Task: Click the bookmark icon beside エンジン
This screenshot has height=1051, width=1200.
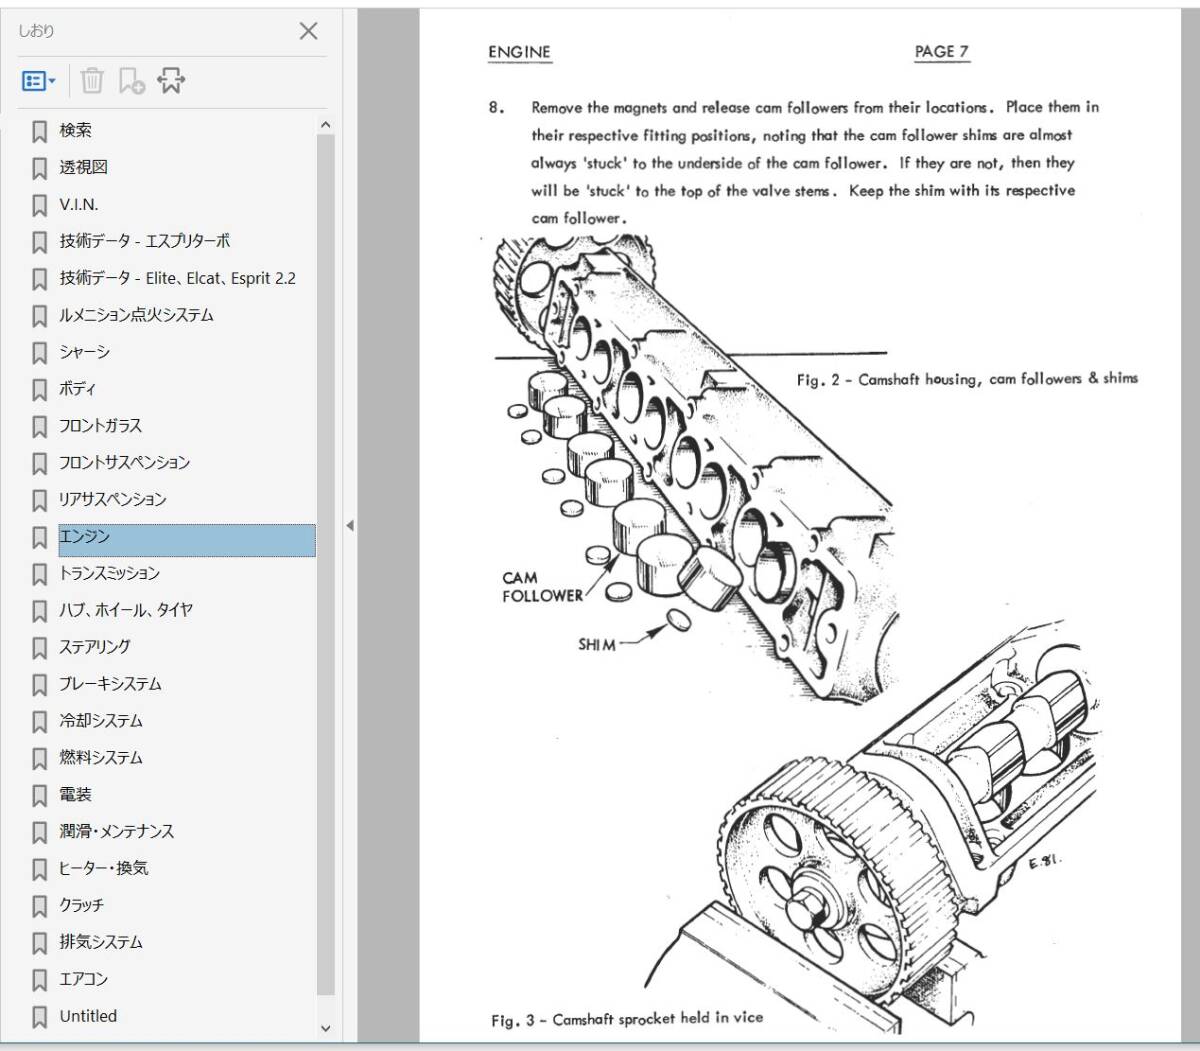Action: pyautogui.click(x=39, y=538)
